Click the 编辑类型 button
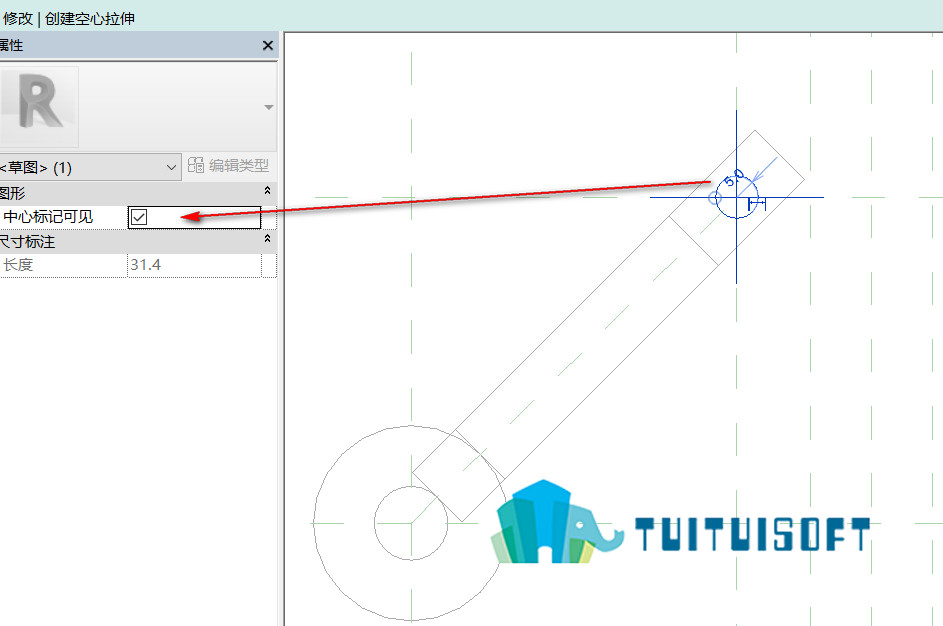This screenshot has height=626, width=943. (229, 165)
